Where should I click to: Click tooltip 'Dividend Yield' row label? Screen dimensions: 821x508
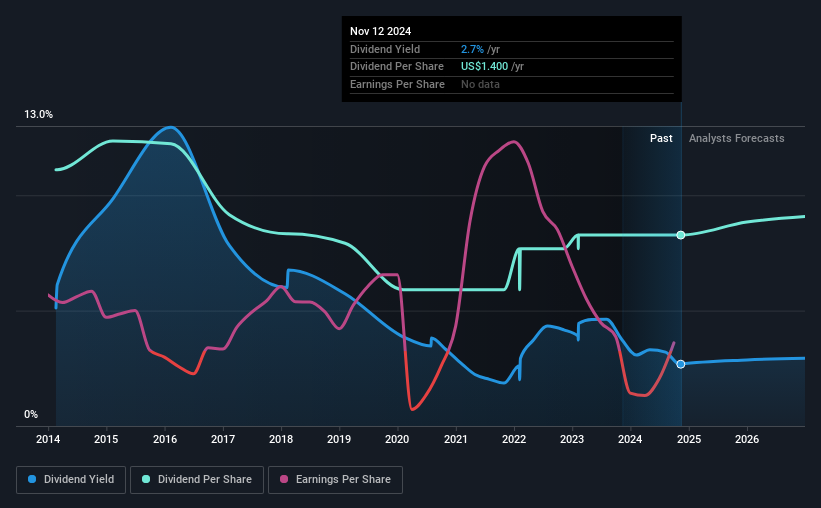[385, 49]
